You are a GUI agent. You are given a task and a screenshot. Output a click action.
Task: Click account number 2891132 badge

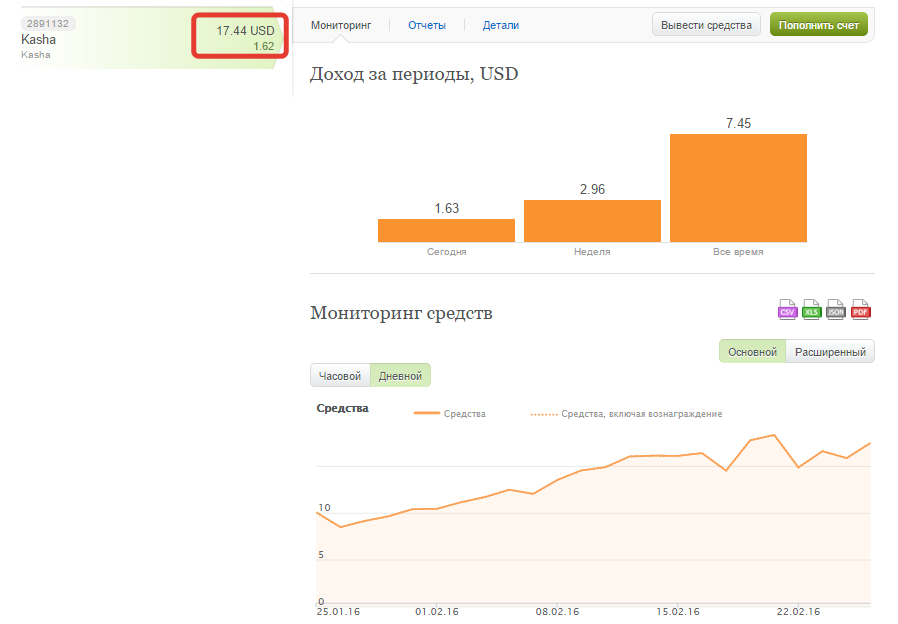click(48, 23)
